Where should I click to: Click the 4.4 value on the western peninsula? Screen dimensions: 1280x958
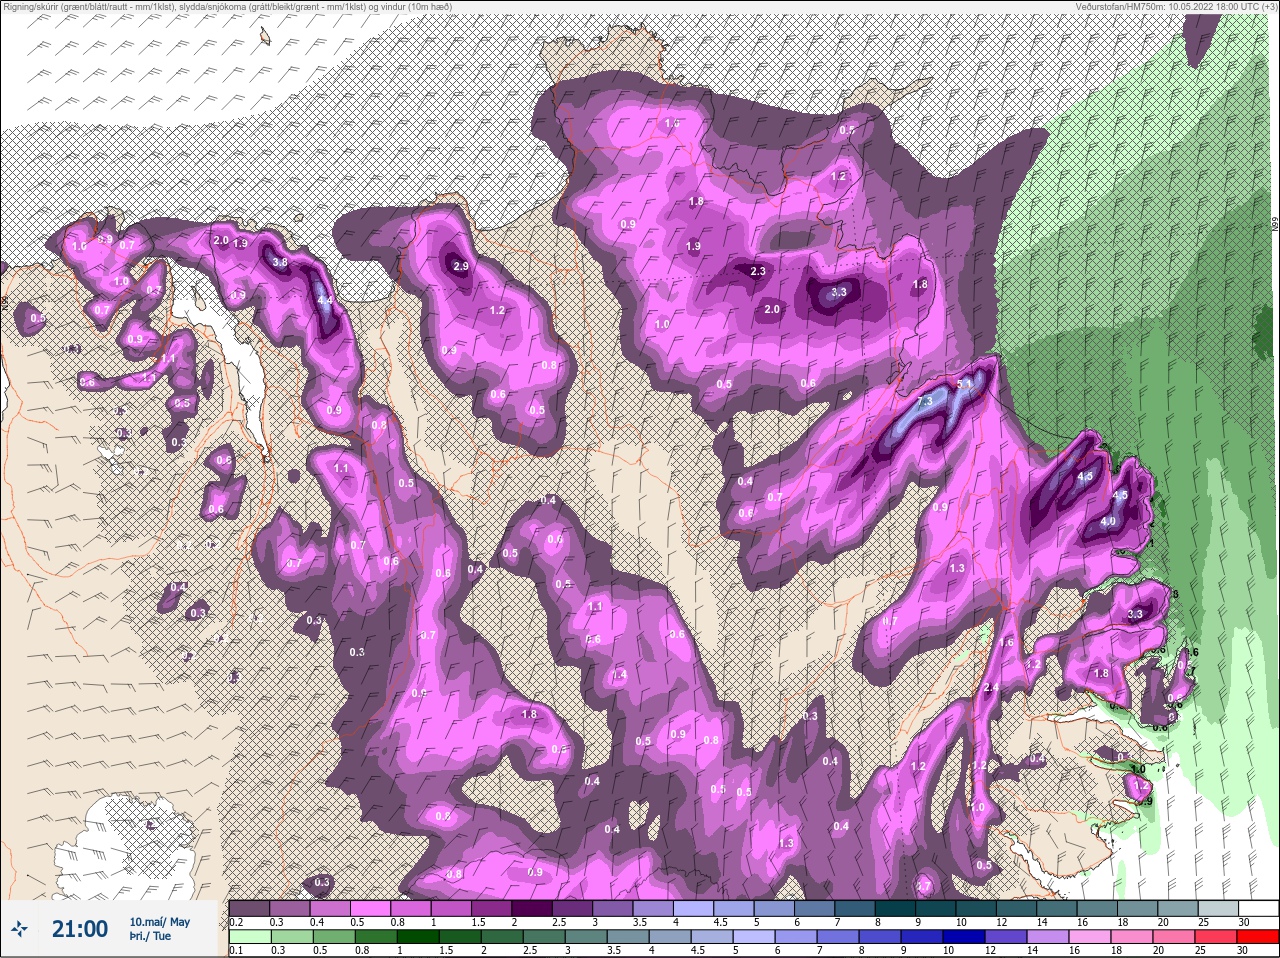324,299
